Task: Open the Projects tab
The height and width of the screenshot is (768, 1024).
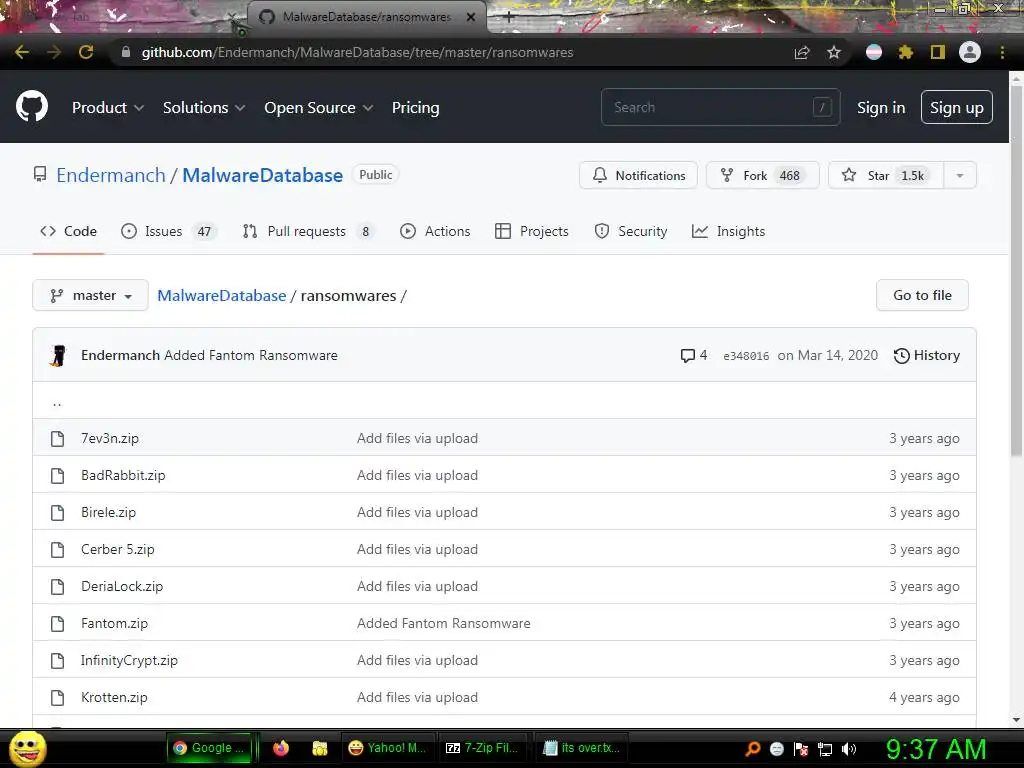Action: [x=532, y=231]
